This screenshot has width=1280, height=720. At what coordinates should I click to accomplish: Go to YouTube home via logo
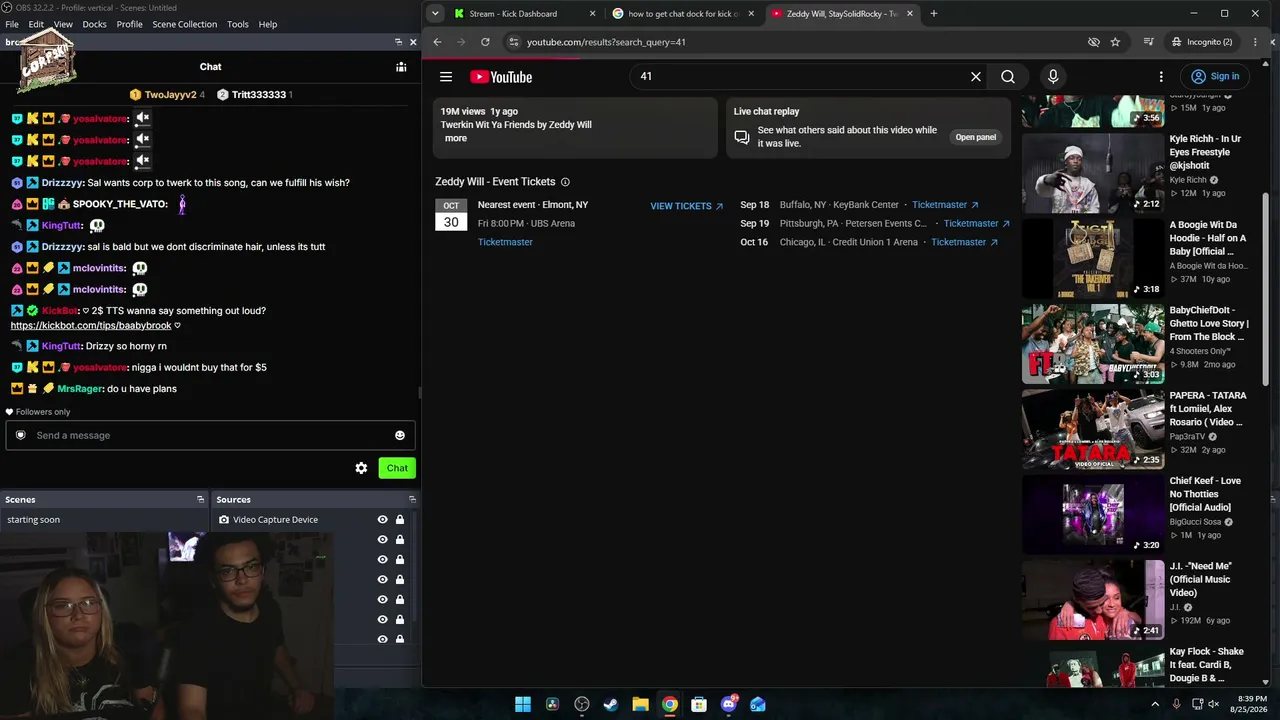(501, 77)
